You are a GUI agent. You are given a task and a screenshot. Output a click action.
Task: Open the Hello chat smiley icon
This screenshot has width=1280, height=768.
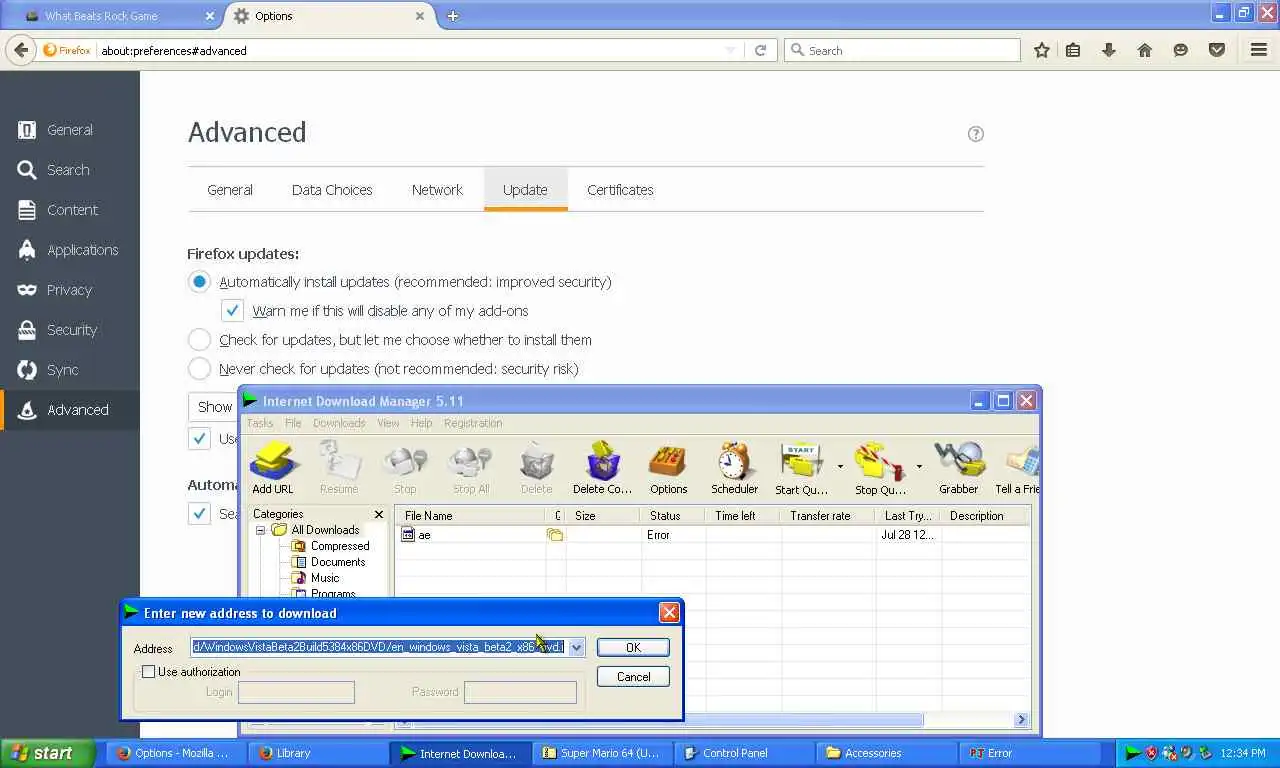[1181, 50]
